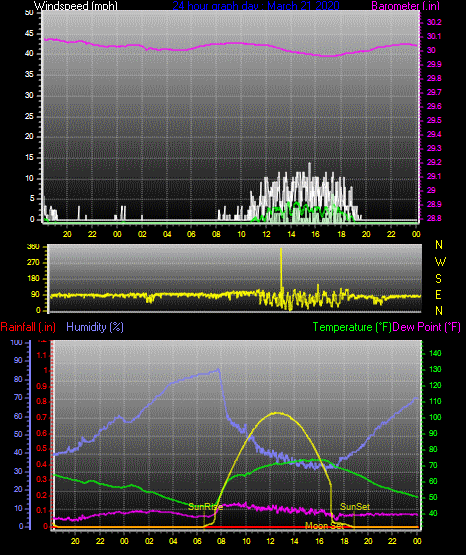
Task: Click the 'Moon Set' marker label
Action: click(324, 526)
